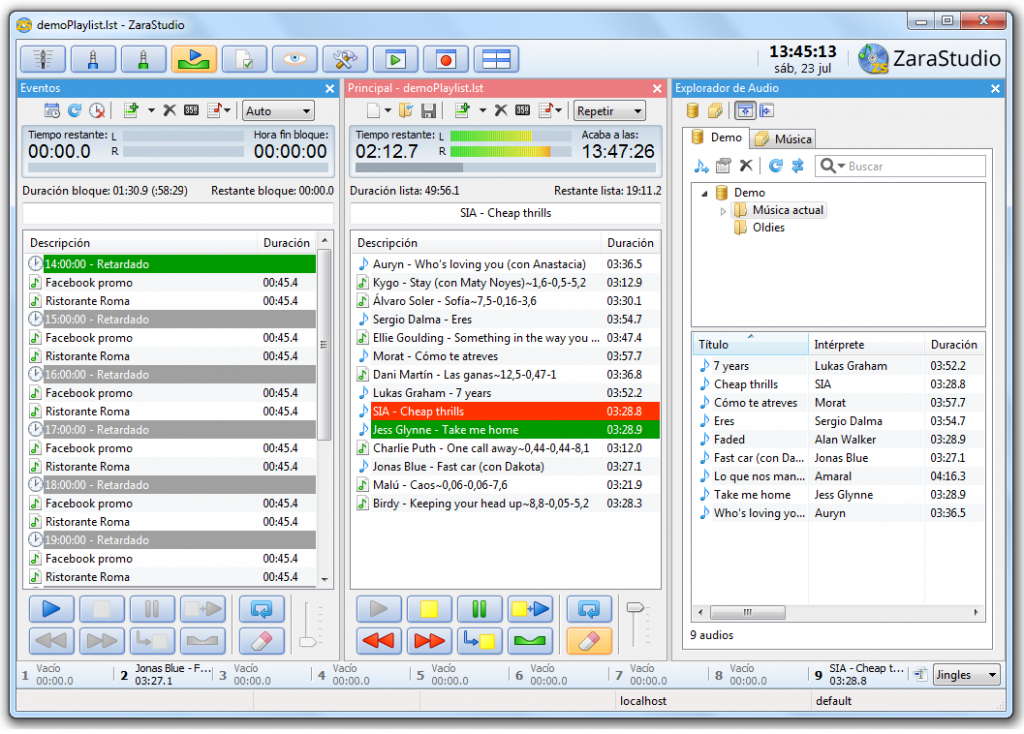The width and height of the screenshot is (1024, 734).
Task: Open the tools/configuration wrench icon
Action: pyautogui.click(x=344, y=58)
